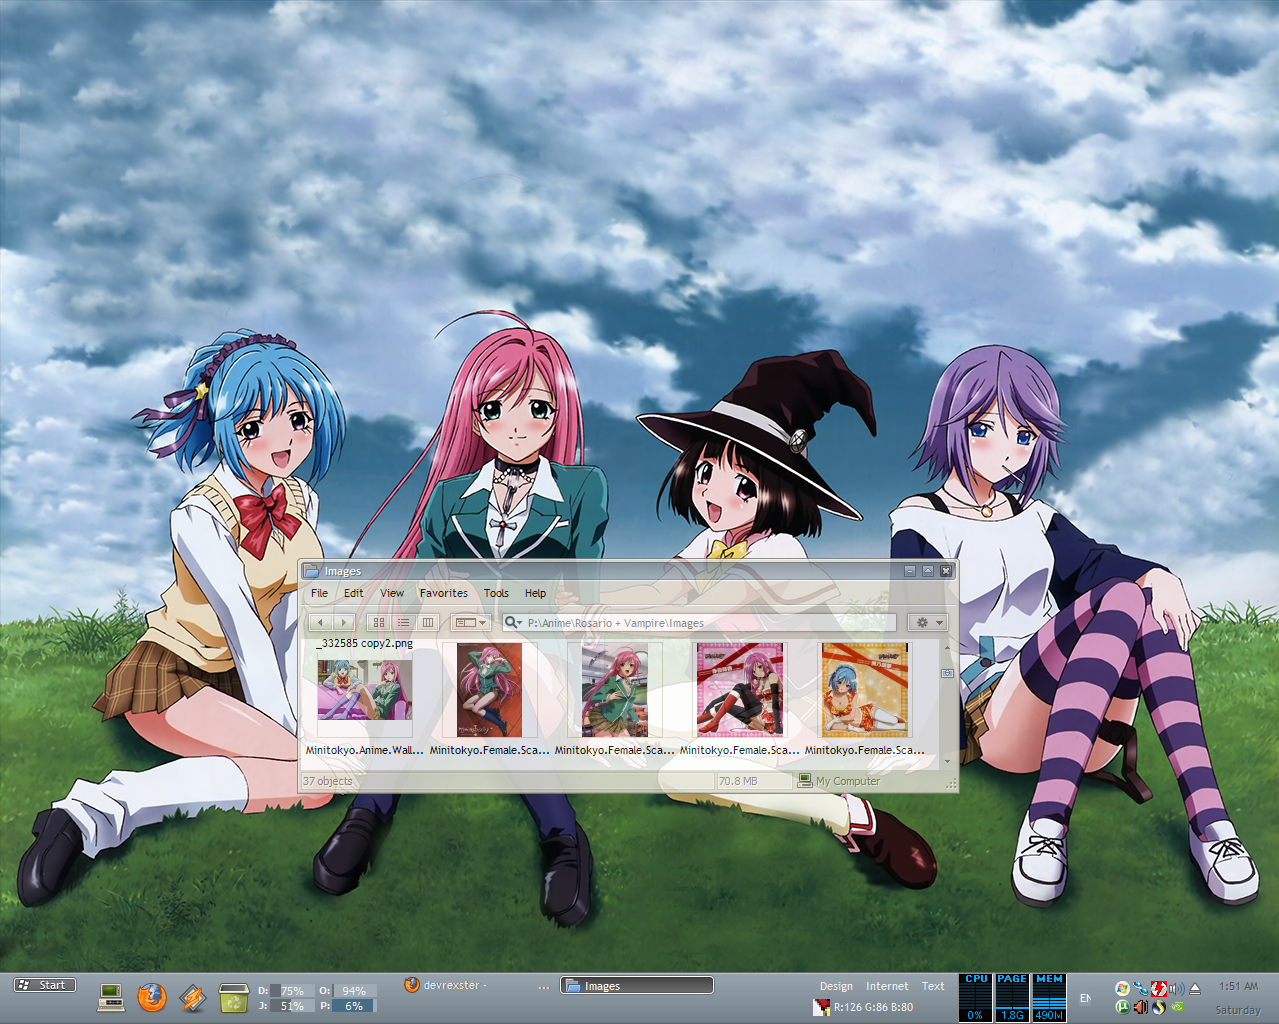Open the Internet taskbar shortcut
The image size is (1279, 1024).
click(x=887, y=986)
